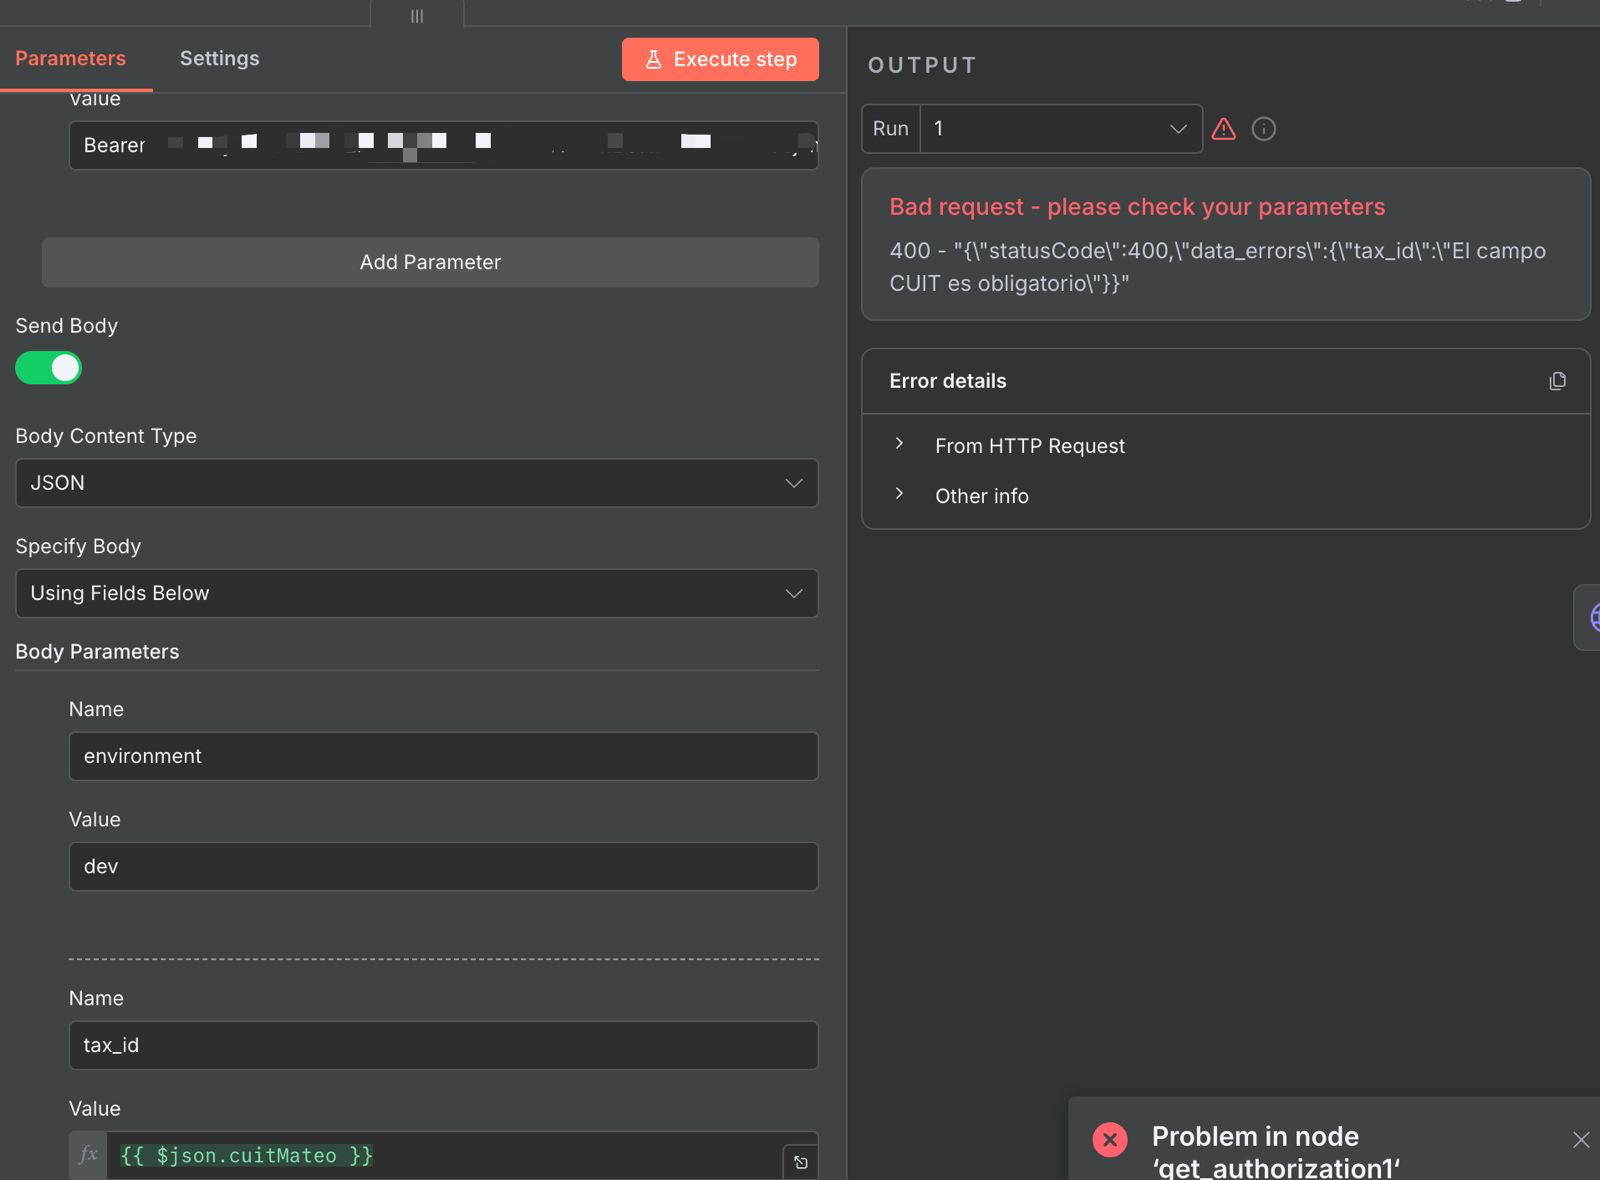This screenshot has height=1180, width=1600.
Task: Click the copy error details icon
Action: tap(1557, 381)
